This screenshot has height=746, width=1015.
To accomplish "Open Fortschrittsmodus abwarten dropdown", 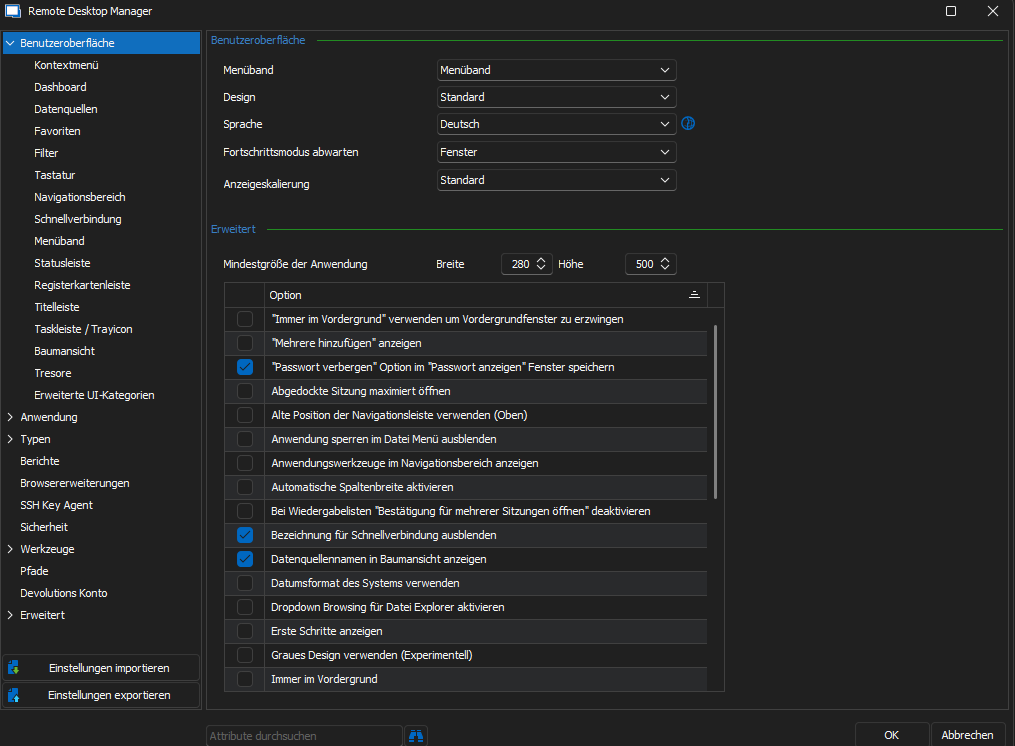I will (557, 152).
